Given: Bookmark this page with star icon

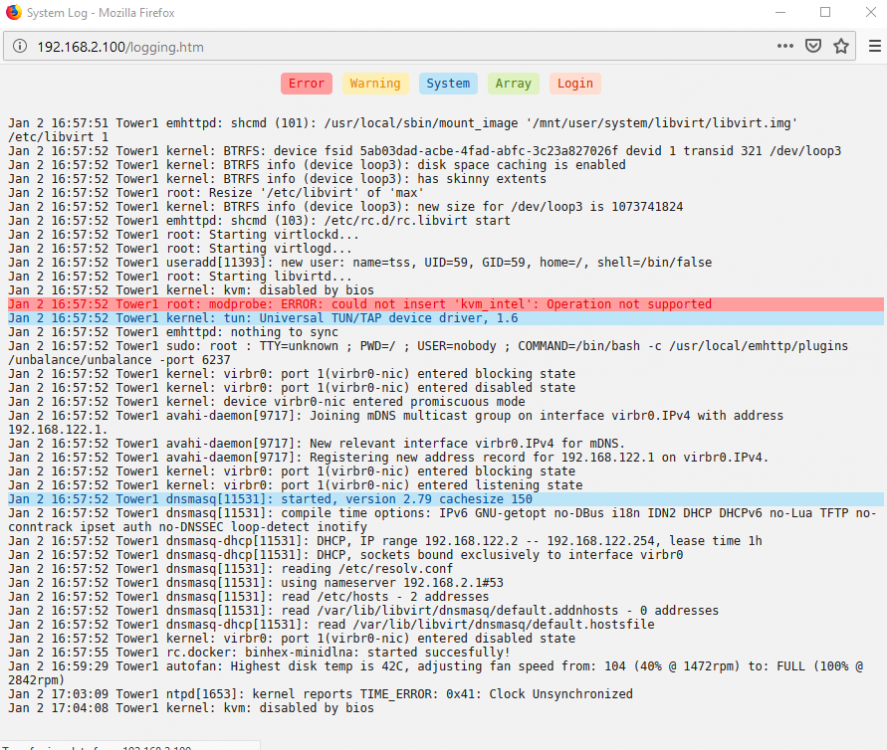Looking at the screenshot, I should point(841,46).
